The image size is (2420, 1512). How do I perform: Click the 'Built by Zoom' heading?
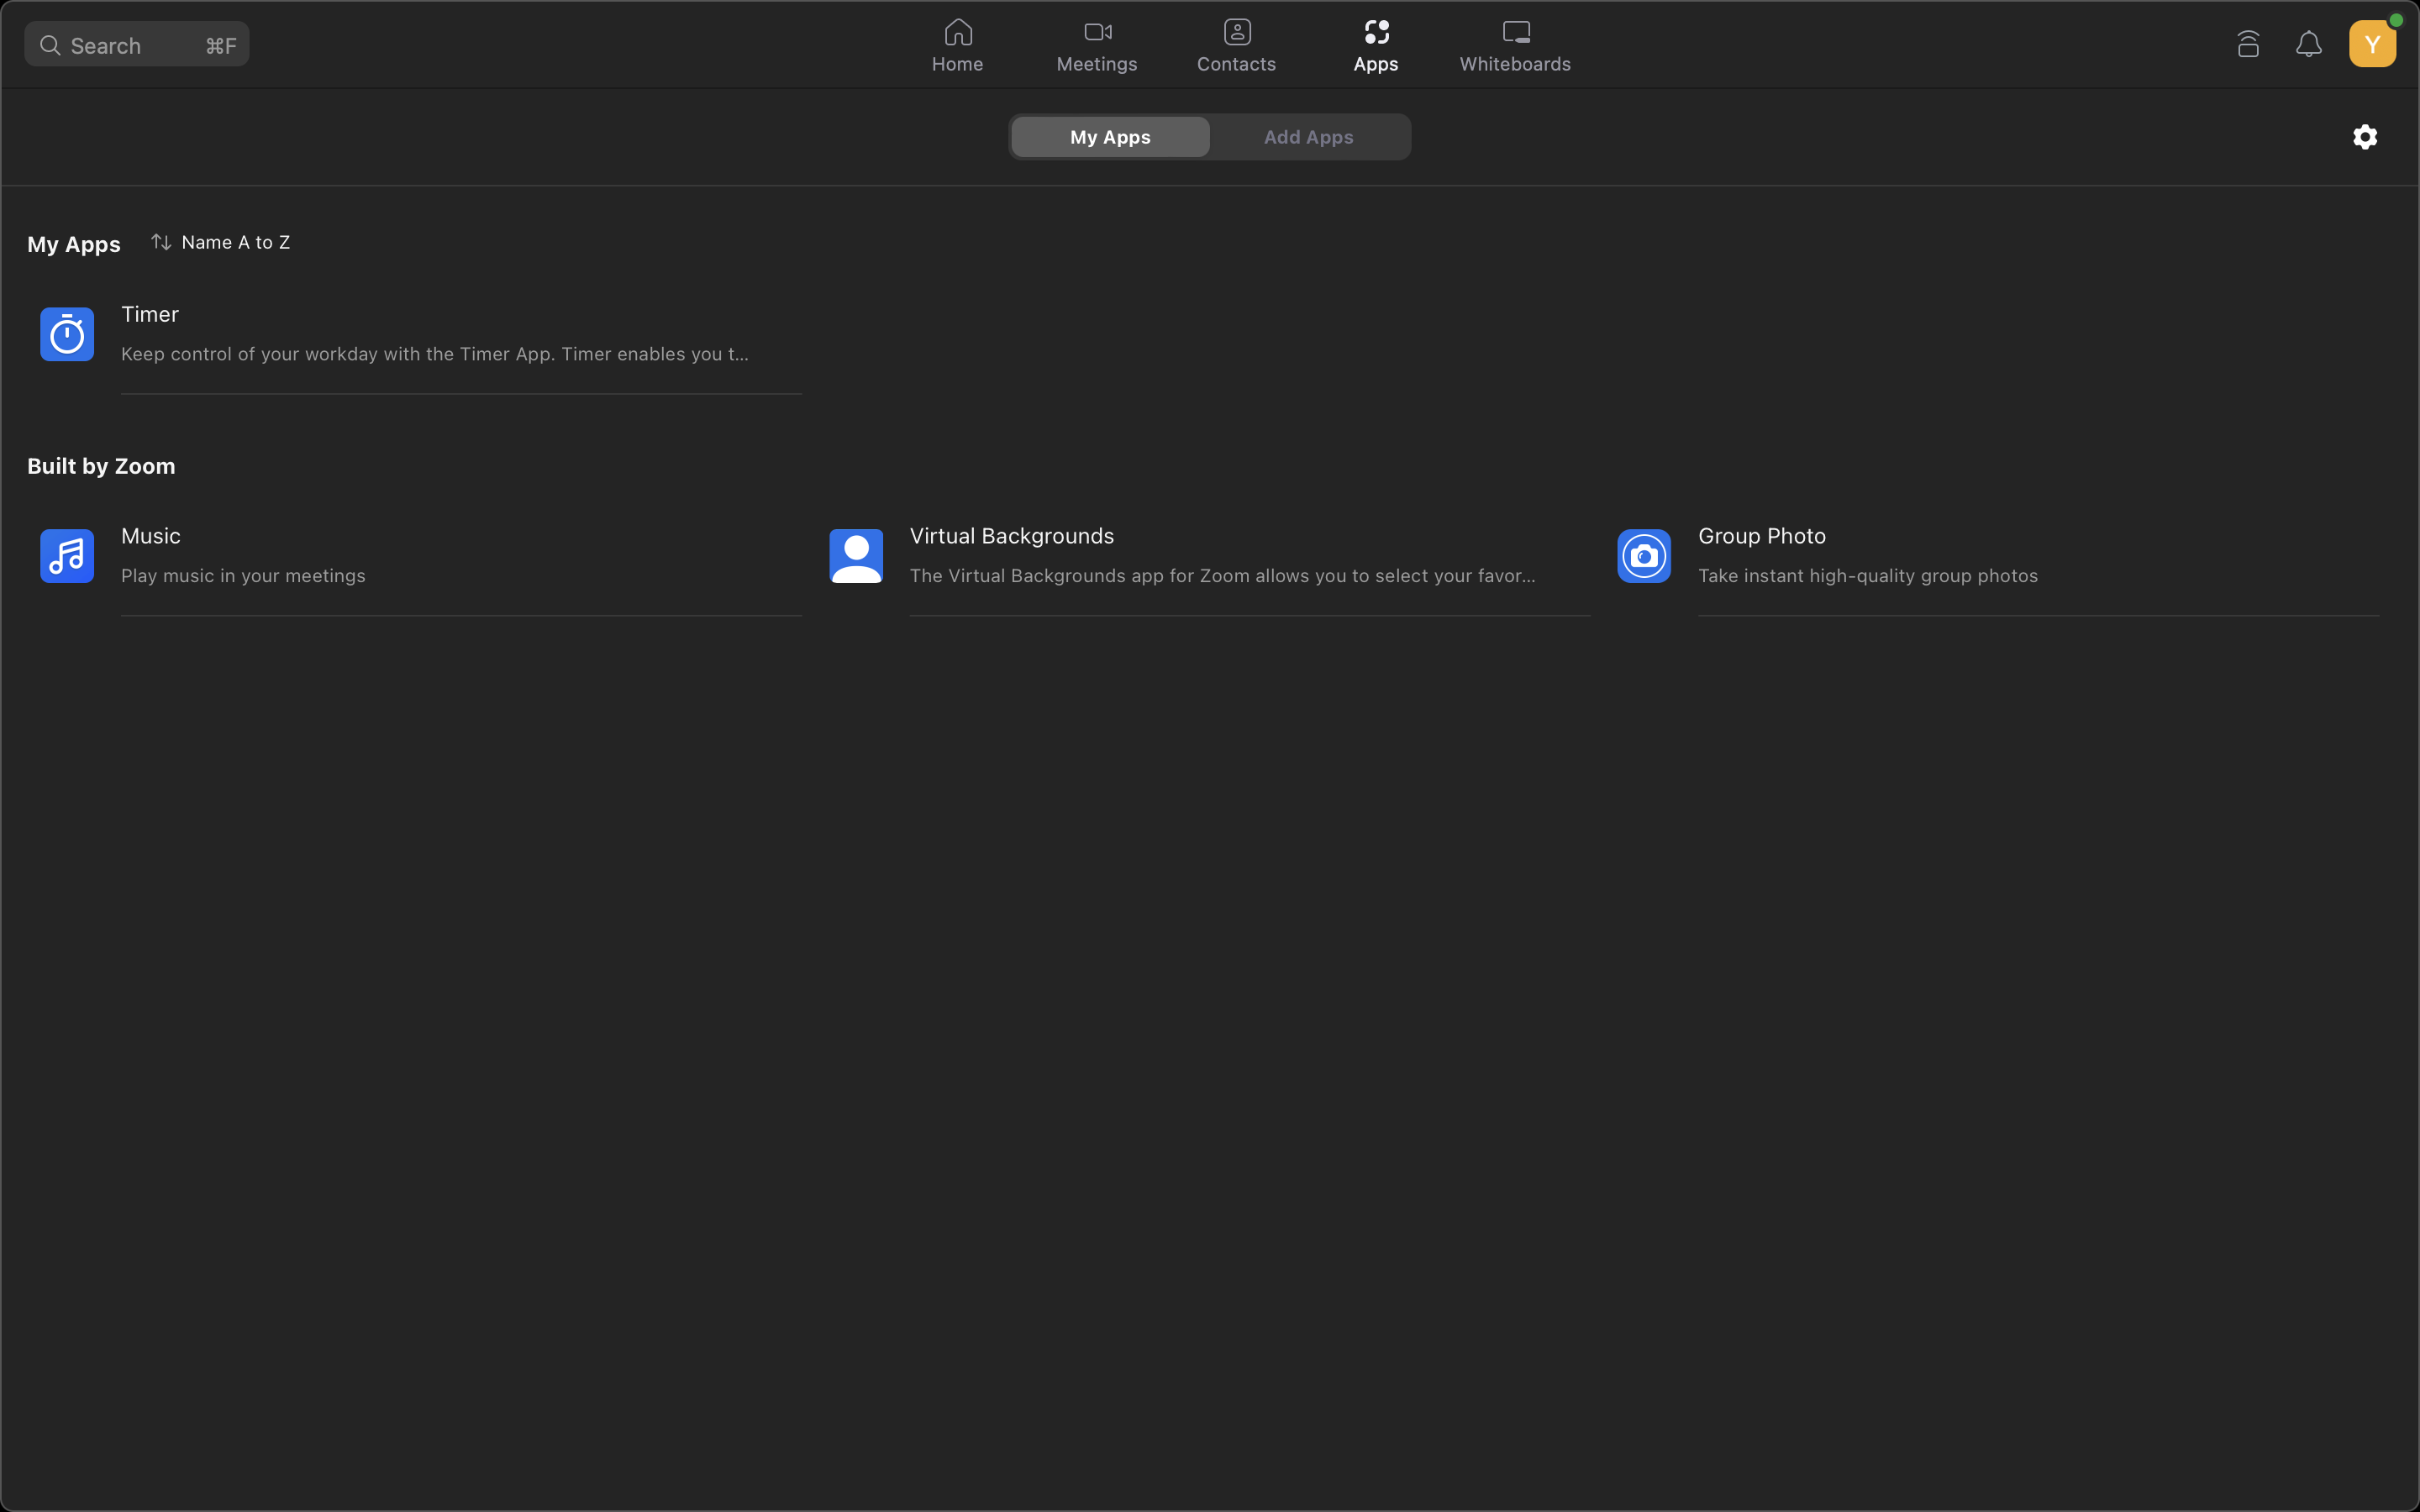[101, 466]
